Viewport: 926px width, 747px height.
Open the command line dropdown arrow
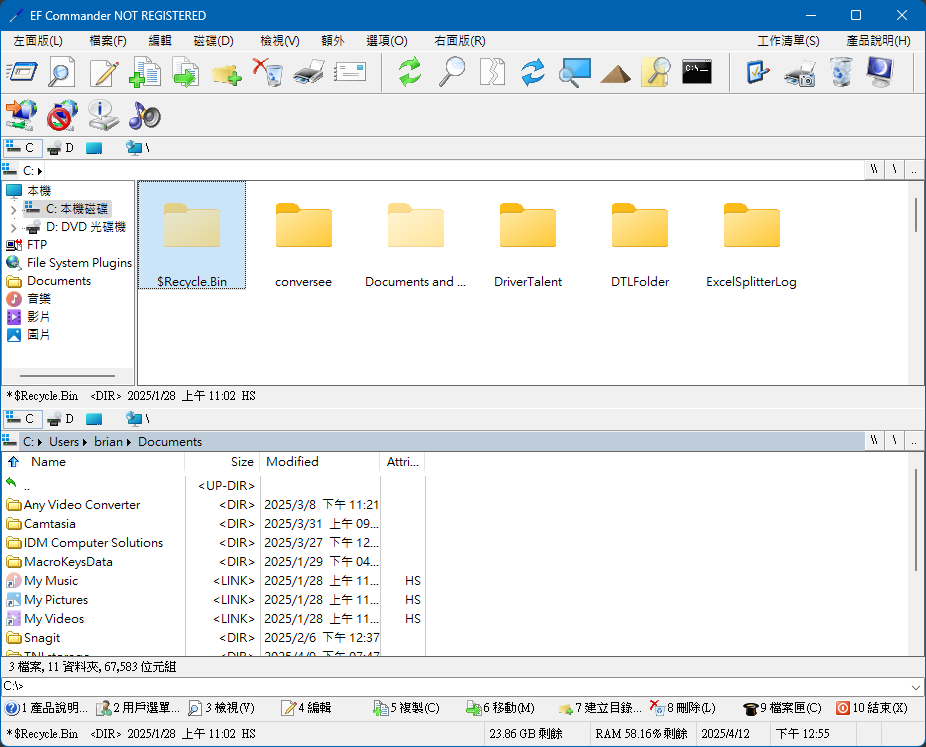click(x=916, y=687)
